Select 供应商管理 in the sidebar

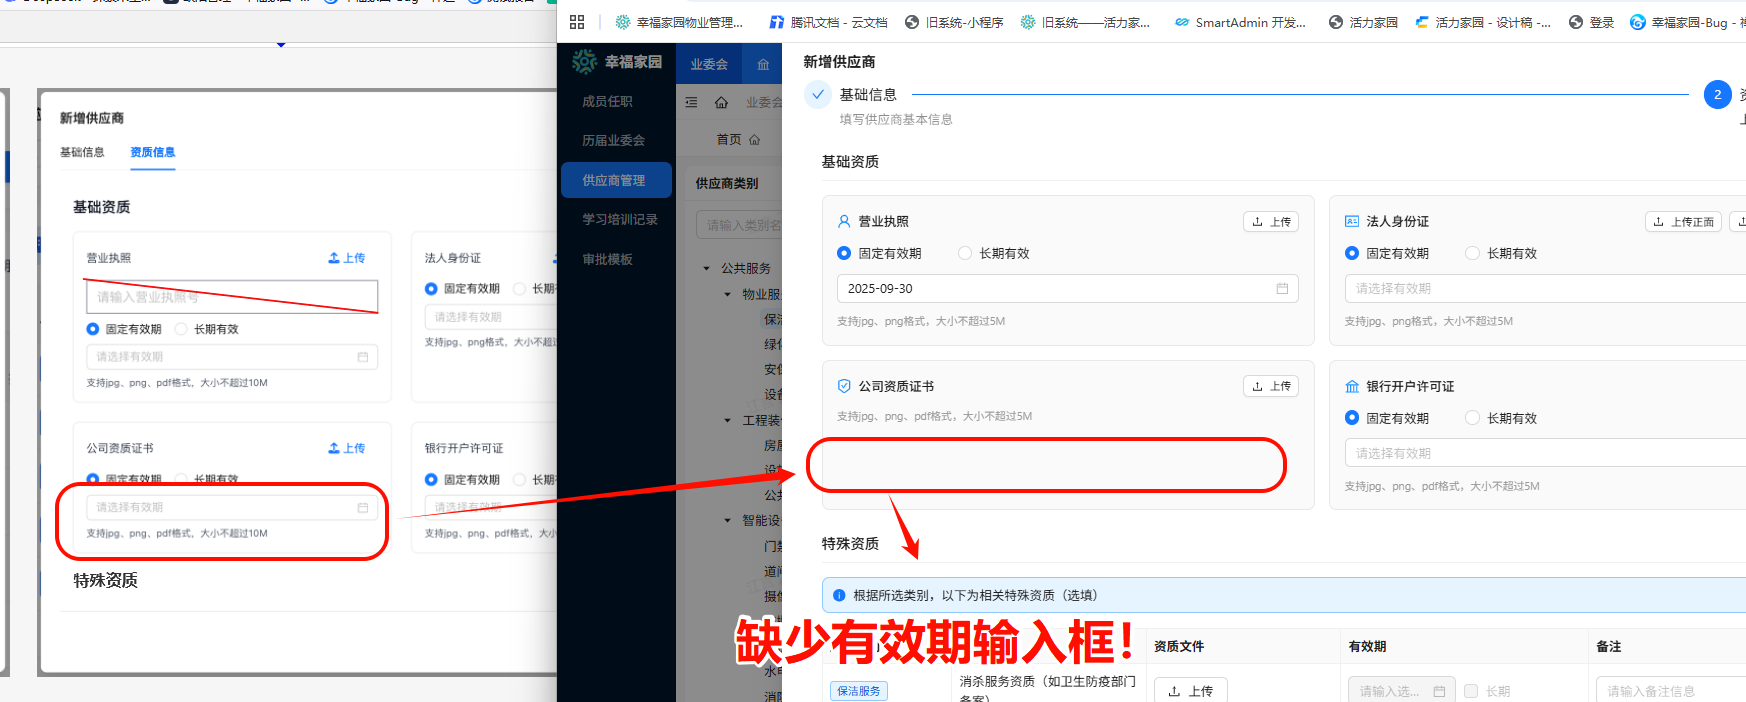[615, 180]
